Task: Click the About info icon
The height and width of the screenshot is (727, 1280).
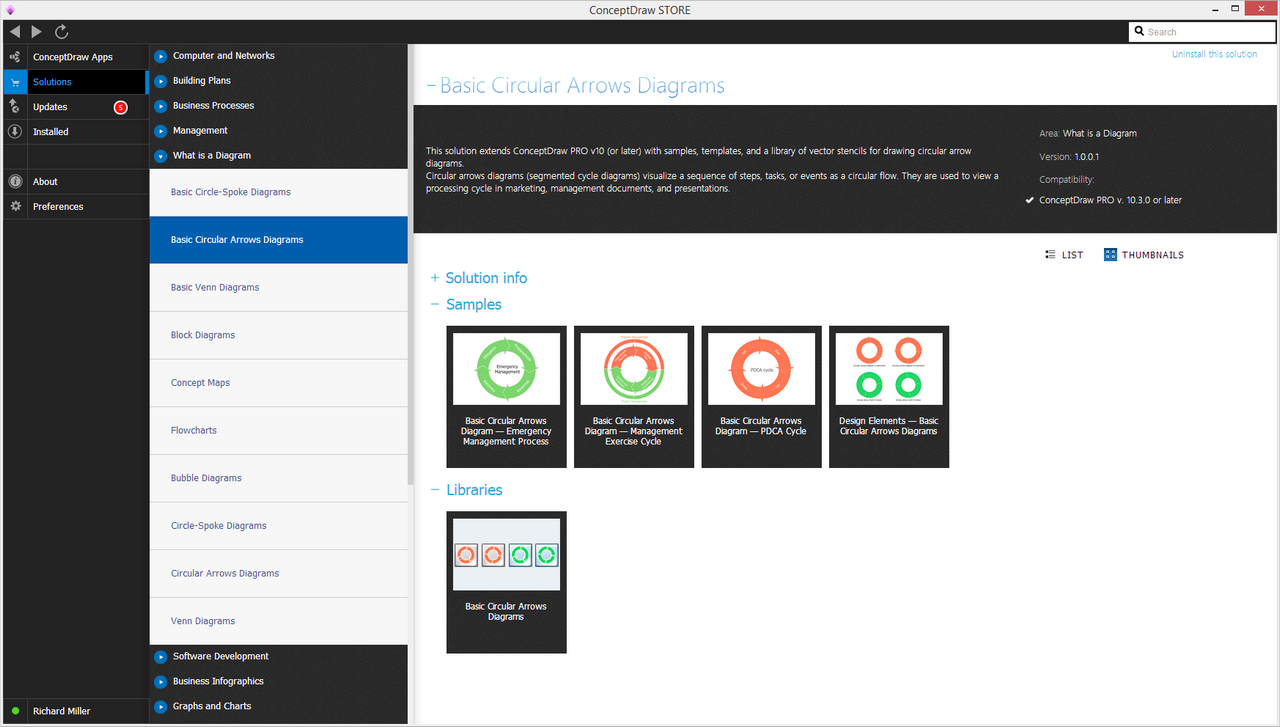Action: coord(15,181)
